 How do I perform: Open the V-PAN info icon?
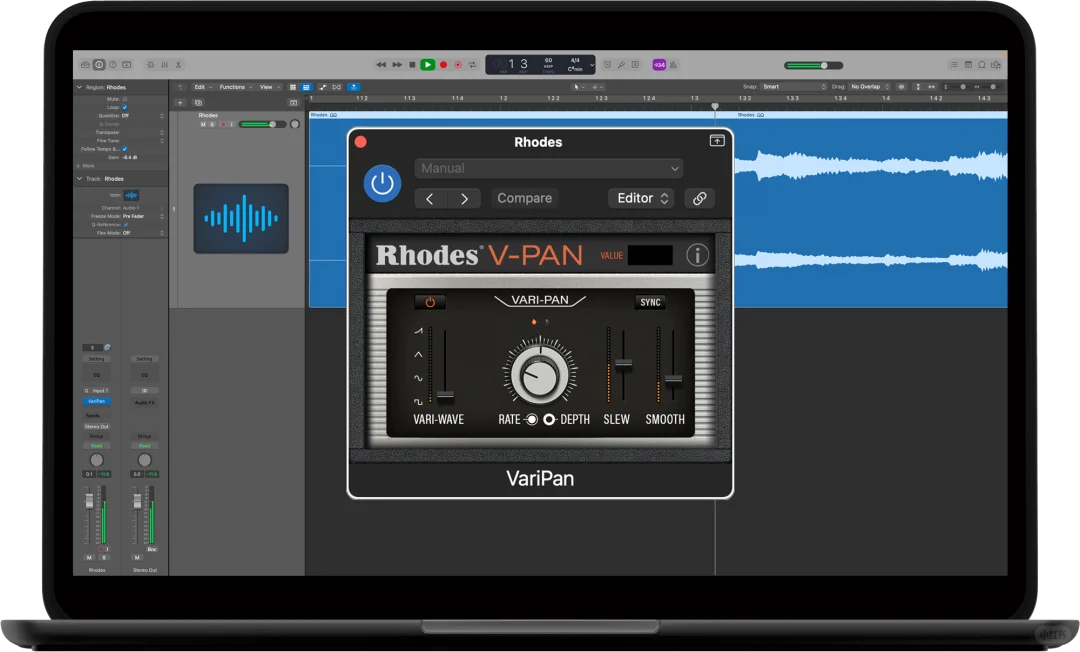click(697, 255)
